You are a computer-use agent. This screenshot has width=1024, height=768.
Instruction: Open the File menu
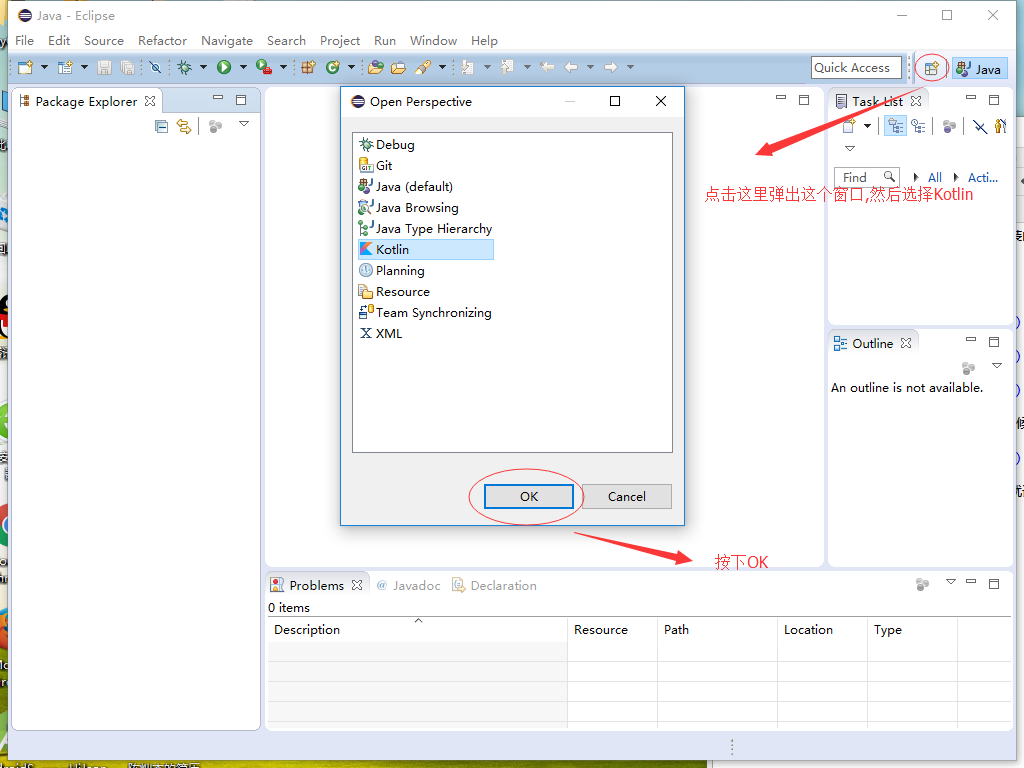pos(25,40)
